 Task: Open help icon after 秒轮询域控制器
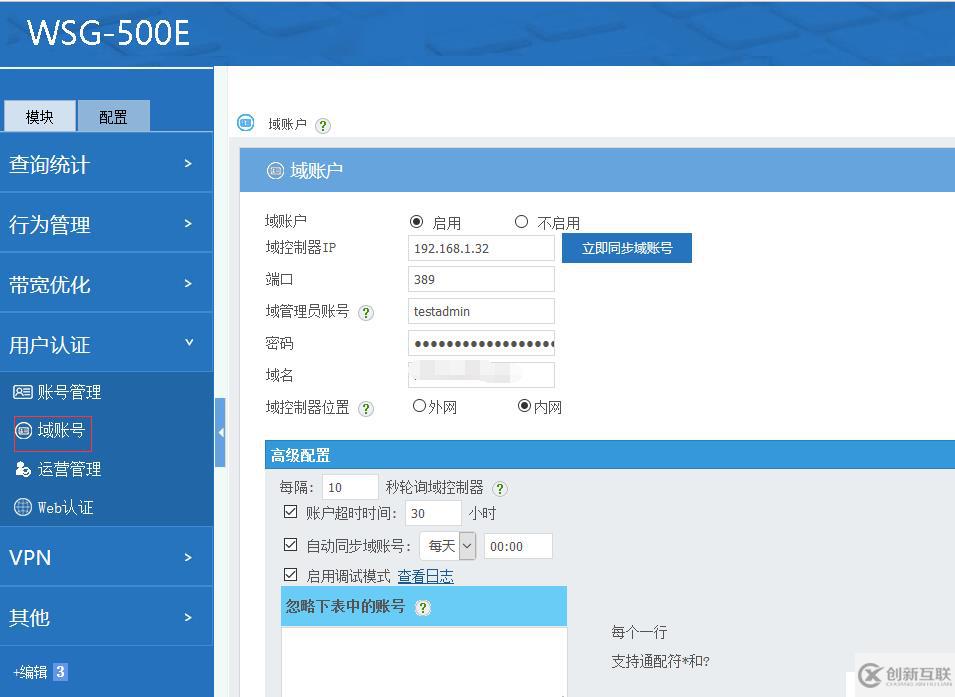click(x=499, y=489)
